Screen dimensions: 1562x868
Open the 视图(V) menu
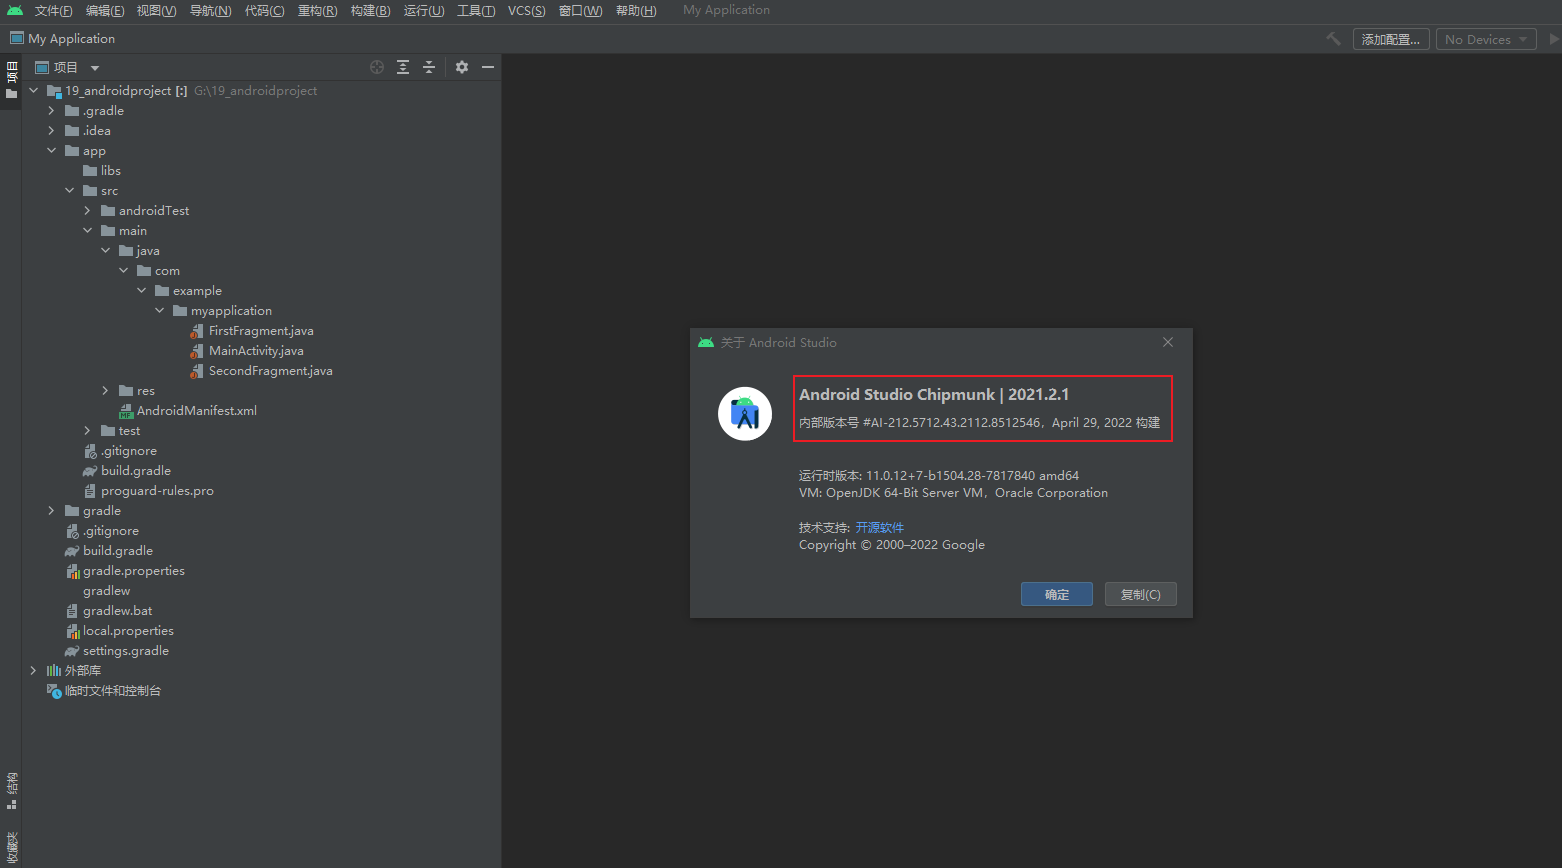tap(157, 10)
